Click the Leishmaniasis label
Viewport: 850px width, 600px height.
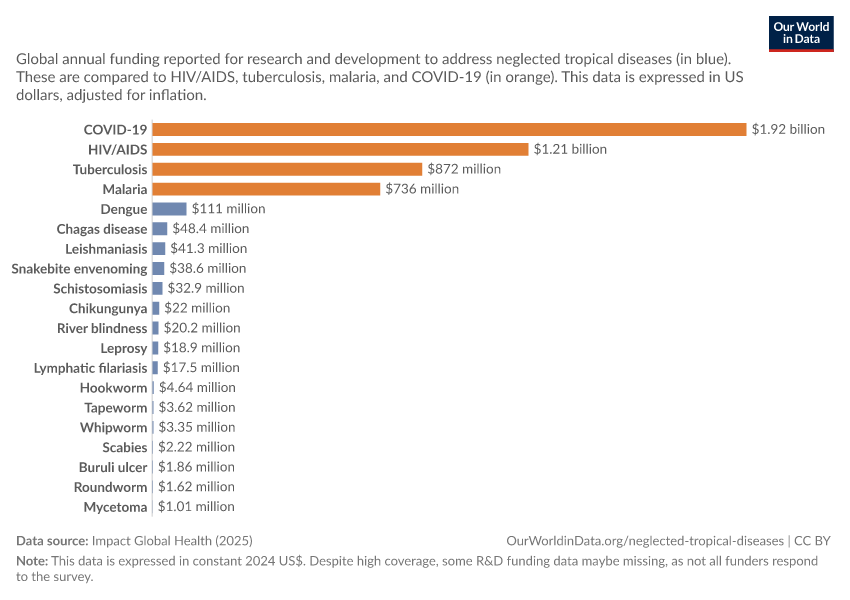pos(106,249)
